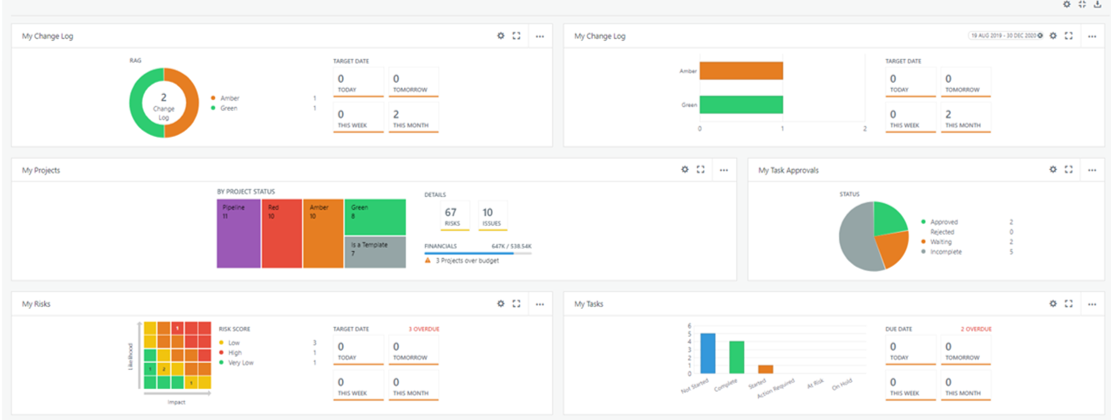The height and width of the screenshot is (420, 1115).
Task: Toggle Incomplete legend in My Task Approvals
Action: coord(939,252)
